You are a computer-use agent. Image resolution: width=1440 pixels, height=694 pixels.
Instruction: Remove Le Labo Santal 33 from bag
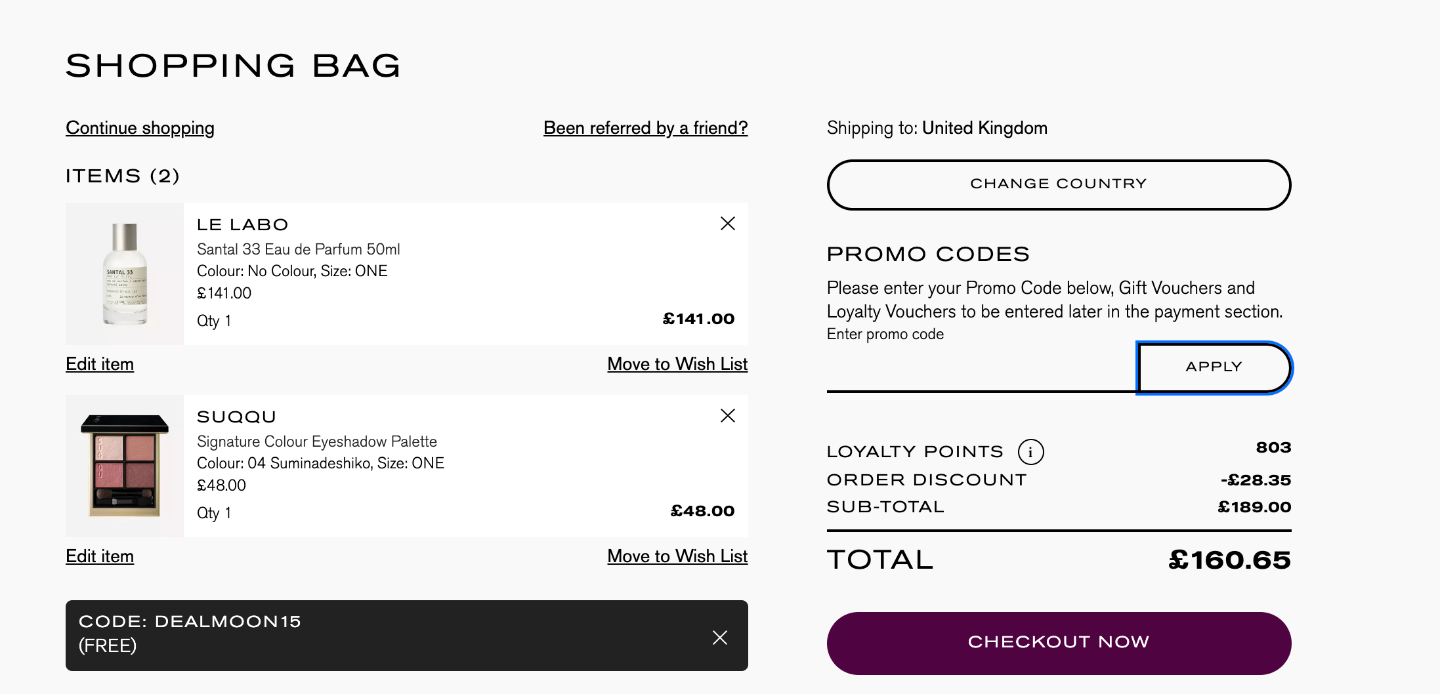click(x=728, y=224)
